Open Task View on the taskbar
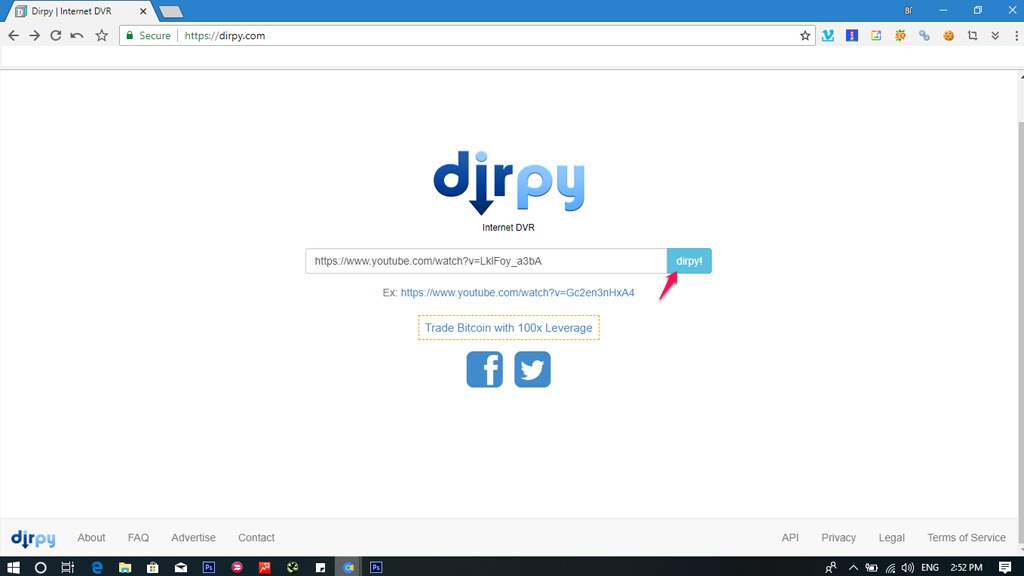The width and height of the screenshot is (1024, 576). pos(67,567)
